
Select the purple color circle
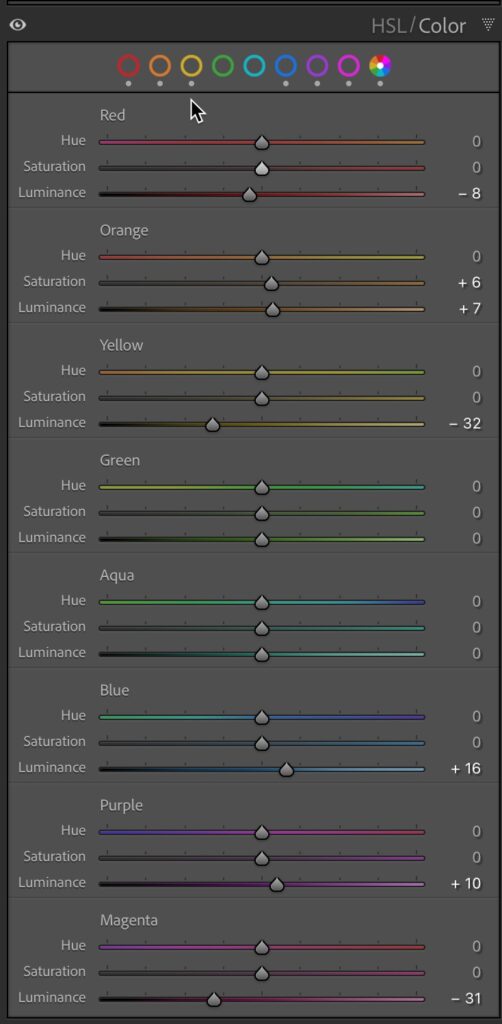click(317, 66)
